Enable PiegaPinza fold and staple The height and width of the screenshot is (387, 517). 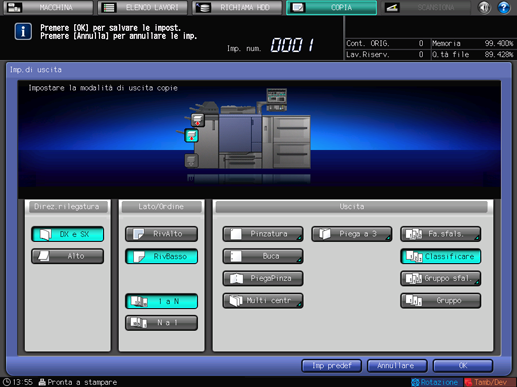coord(263,278)
